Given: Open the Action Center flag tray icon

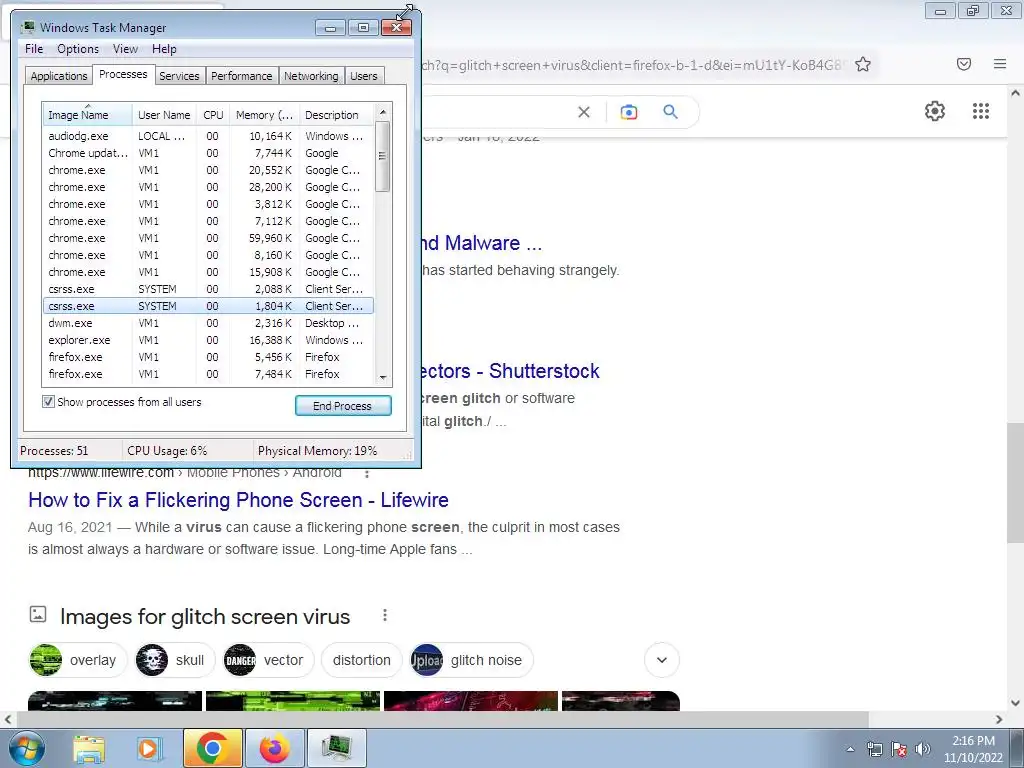Looking at the screenshot, I should tap(899, 749).
